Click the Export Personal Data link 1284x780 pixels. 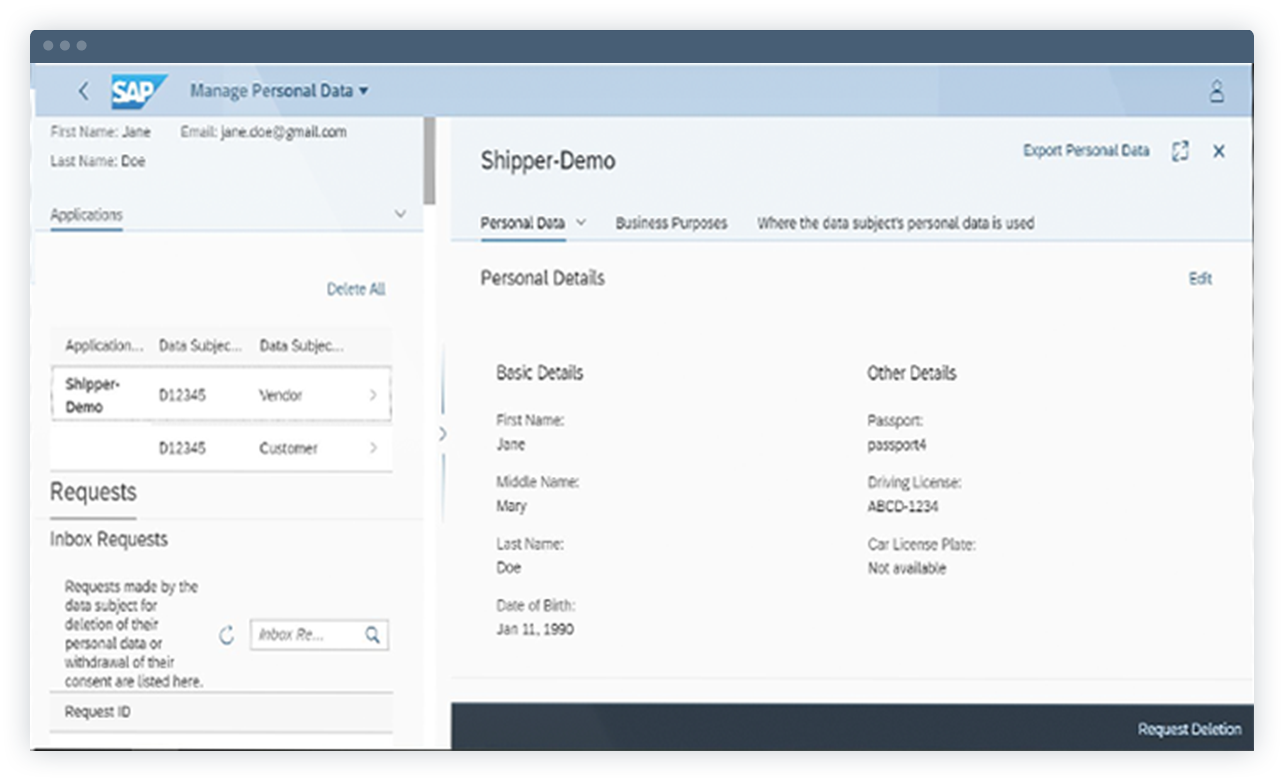pyautogui.click(x=1086, y=151)
